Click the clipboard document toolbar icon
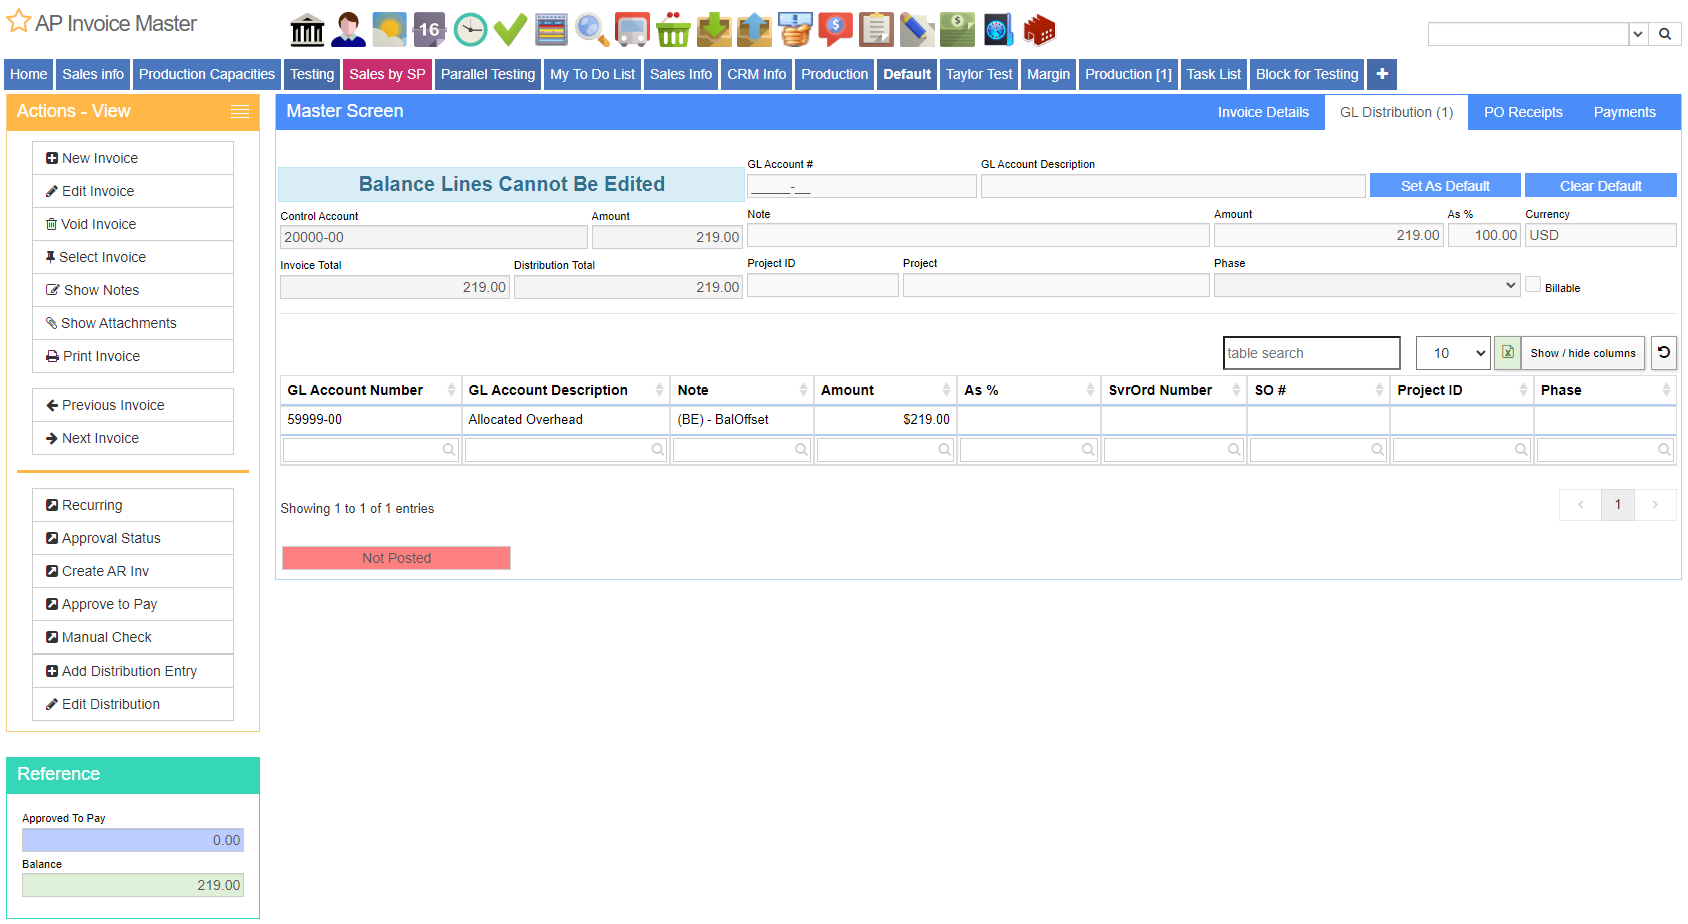The height and width of the screenshot is (924, 1688). pyautogui.click(x=876, y=30)
